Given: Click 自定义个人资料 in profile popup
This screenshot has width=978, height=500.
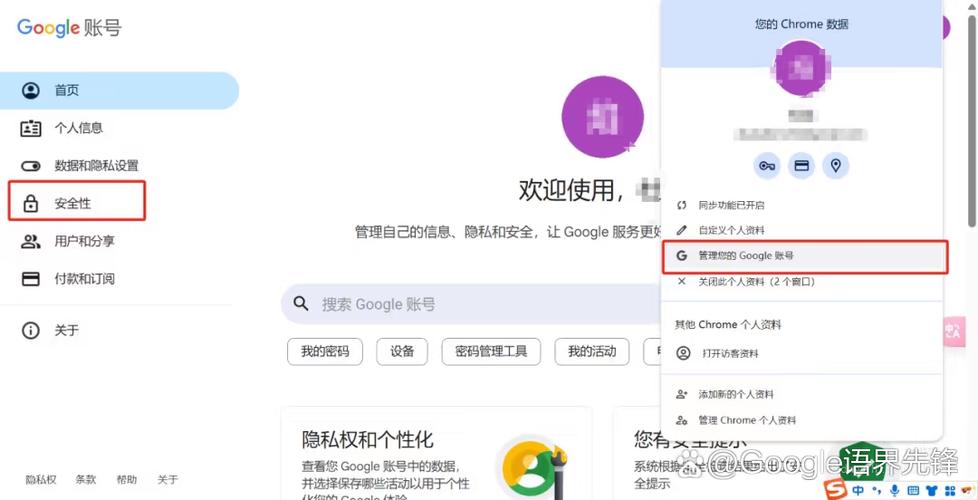Looking at the screenshot, I should click(x=801, y=230).
